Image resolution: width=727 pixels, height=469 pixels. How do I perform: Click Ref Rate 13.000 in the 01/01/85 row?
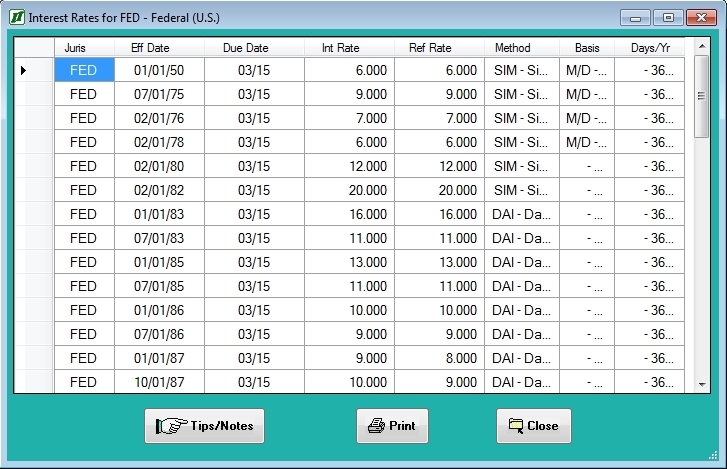point(440,262)
